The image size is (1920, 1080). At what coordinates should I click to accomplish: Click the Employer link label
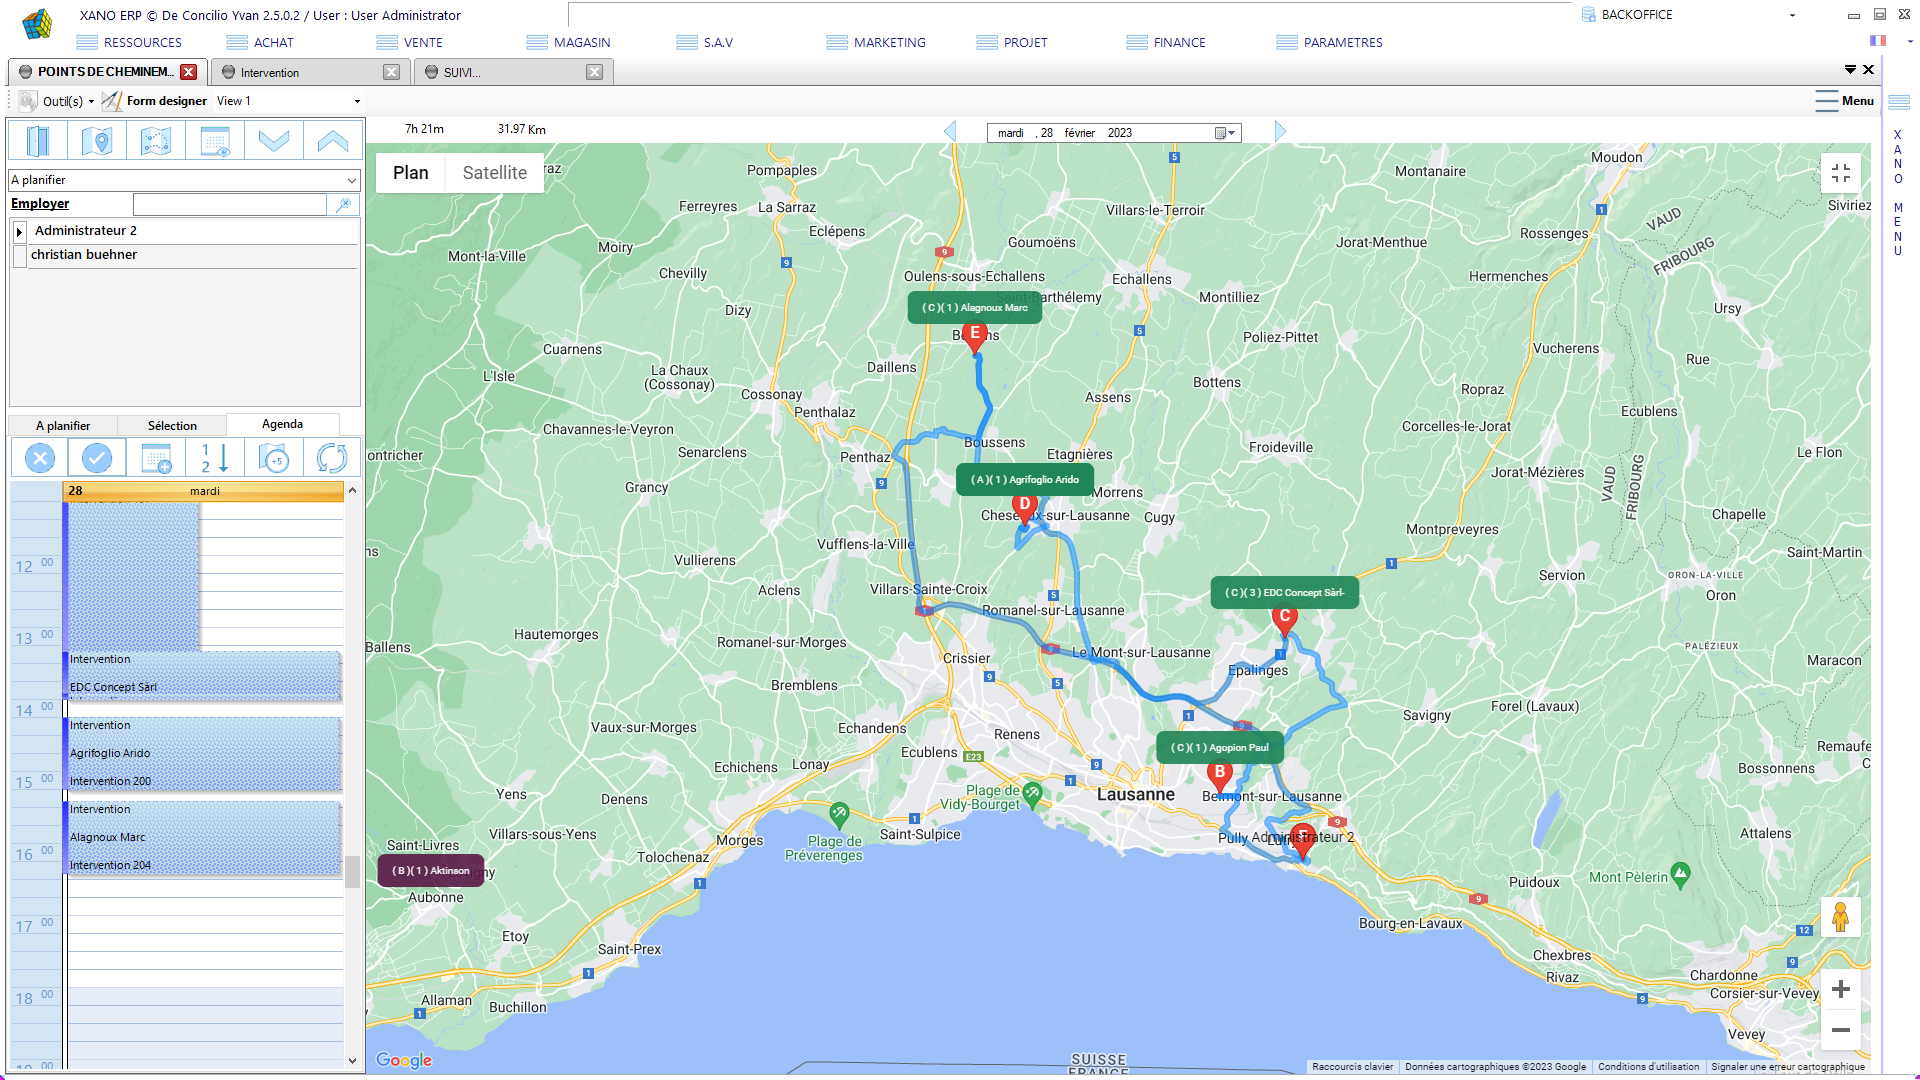tap(40, 204)
